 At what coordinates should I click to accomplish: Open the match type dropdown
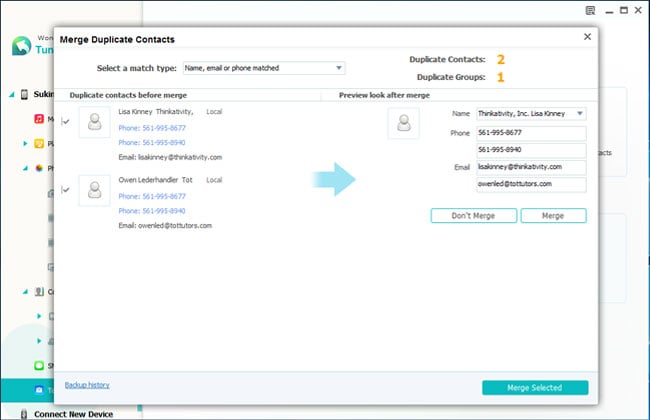pyautogui.click(x=264, y=68)
